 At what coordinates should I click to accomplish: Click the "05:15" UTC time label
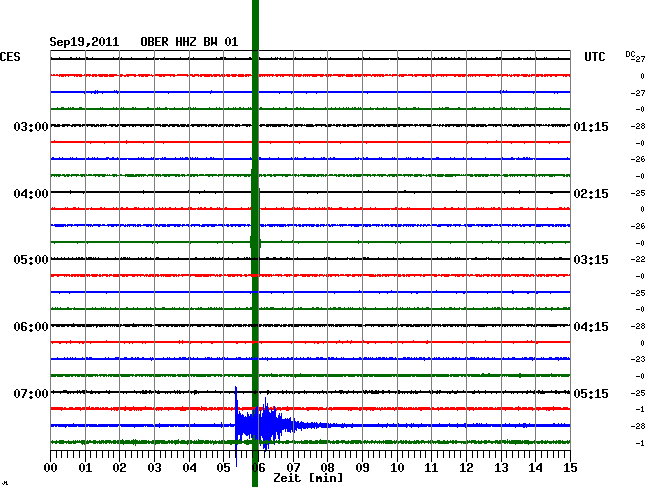click(x=591, y=393)
